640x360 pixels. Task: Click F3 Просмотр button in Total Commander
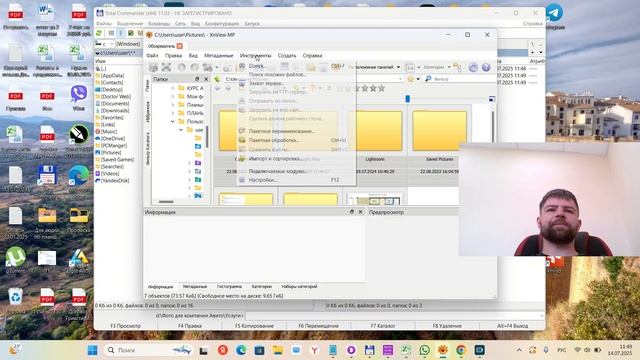tap(126, 326)
